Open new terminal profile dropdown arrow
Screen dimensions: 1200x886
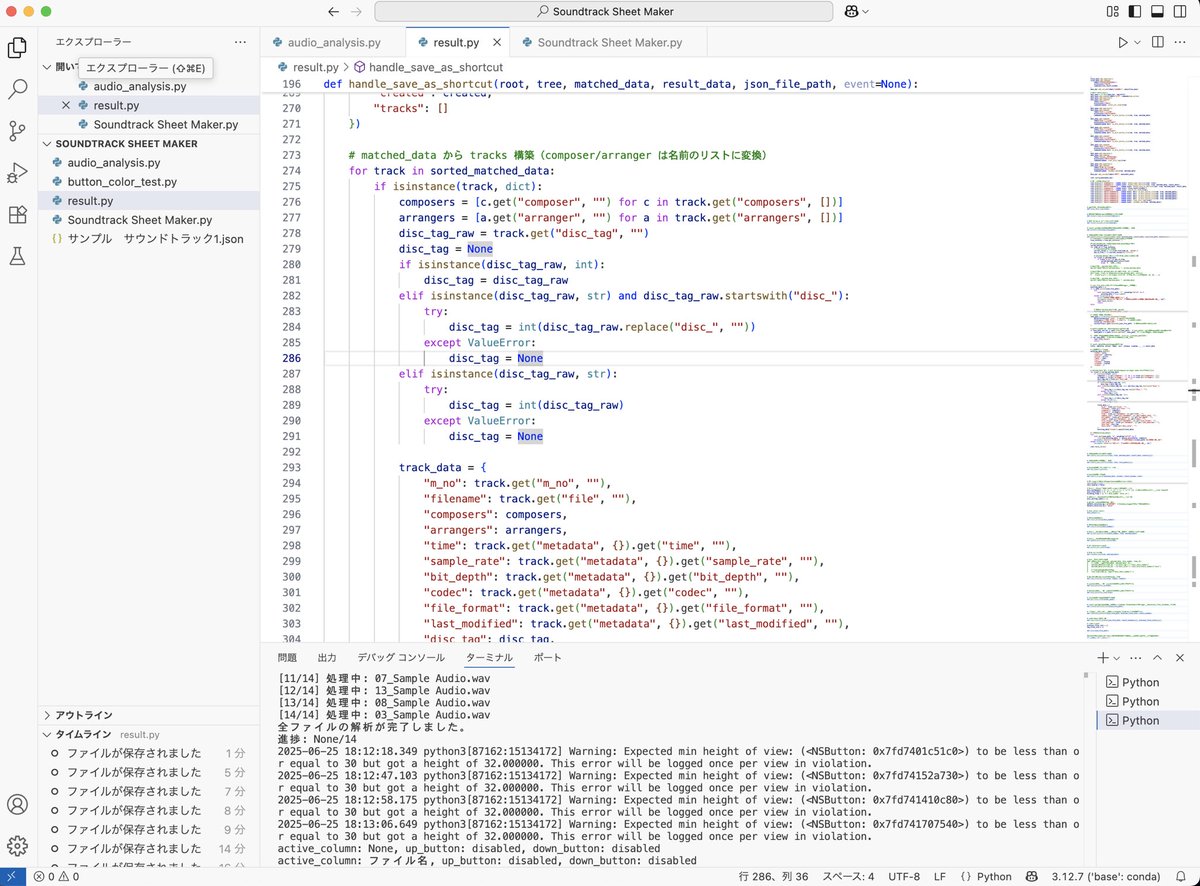click(1117, 658)
